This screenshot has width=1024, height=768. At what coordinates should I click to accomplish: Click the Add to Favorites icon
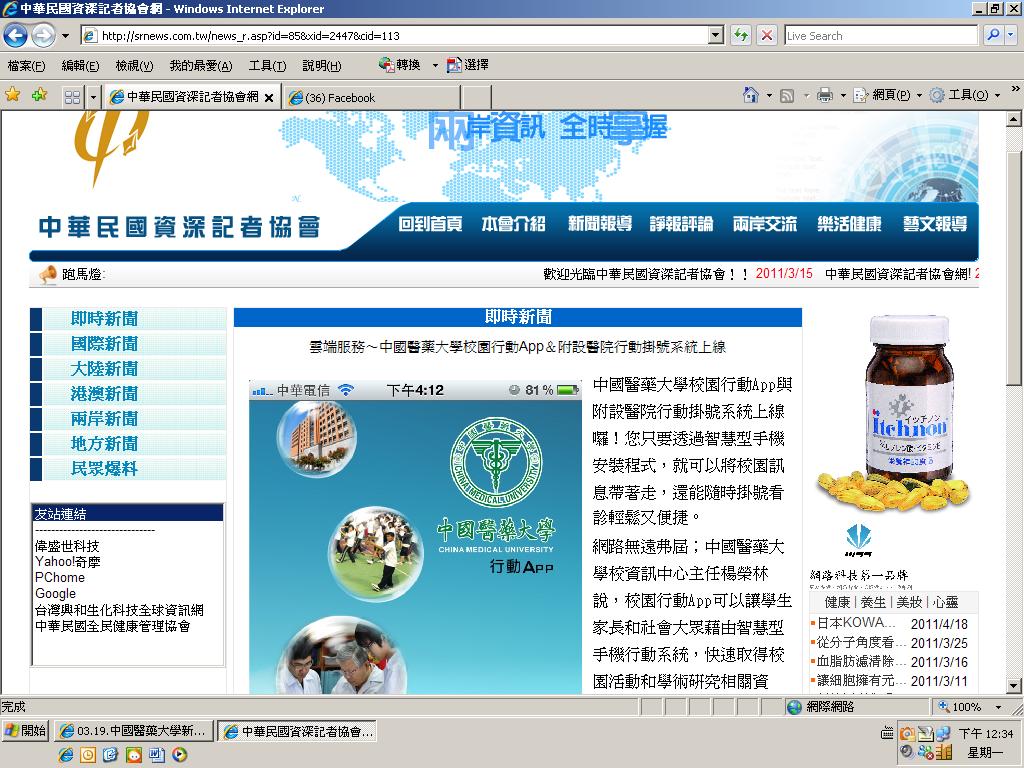tap(39, 95)
